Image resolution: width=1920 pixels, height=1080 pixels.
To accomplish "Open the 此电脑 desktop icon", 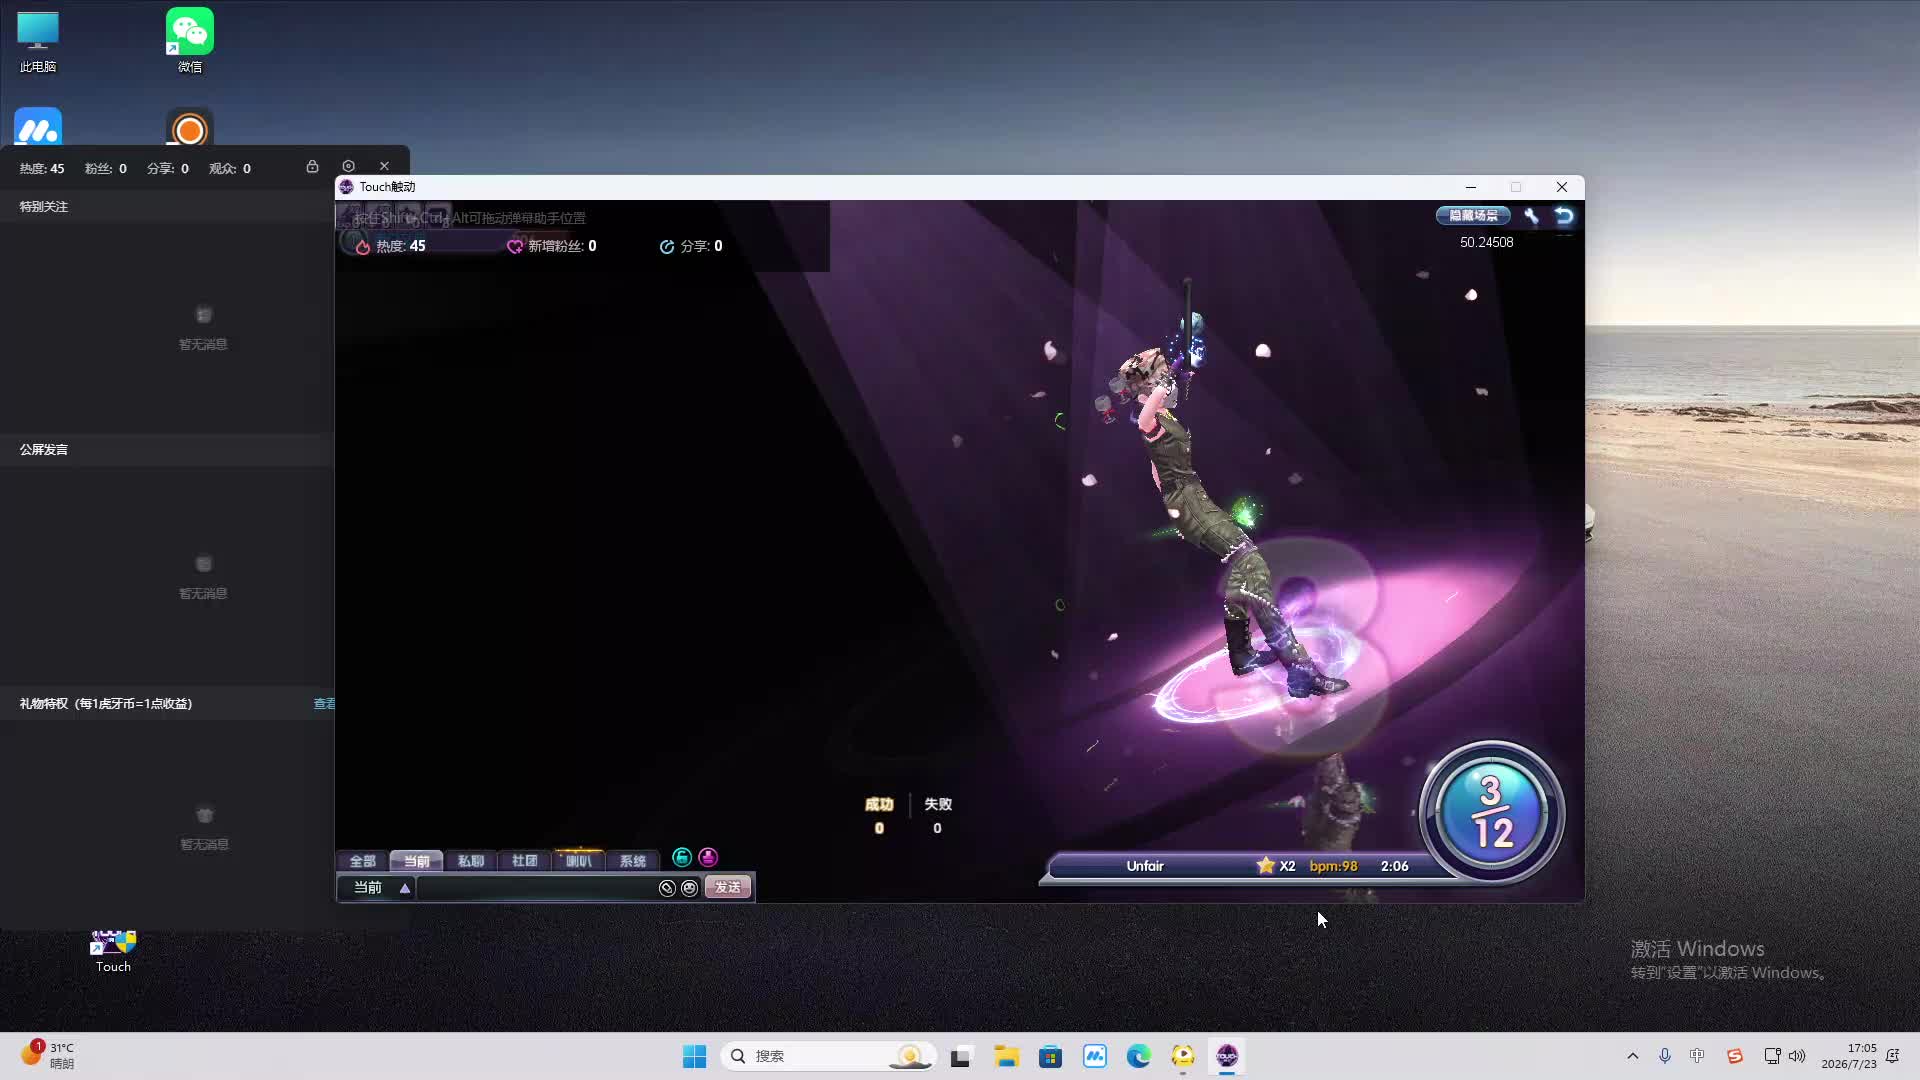I will click(38, 42).
